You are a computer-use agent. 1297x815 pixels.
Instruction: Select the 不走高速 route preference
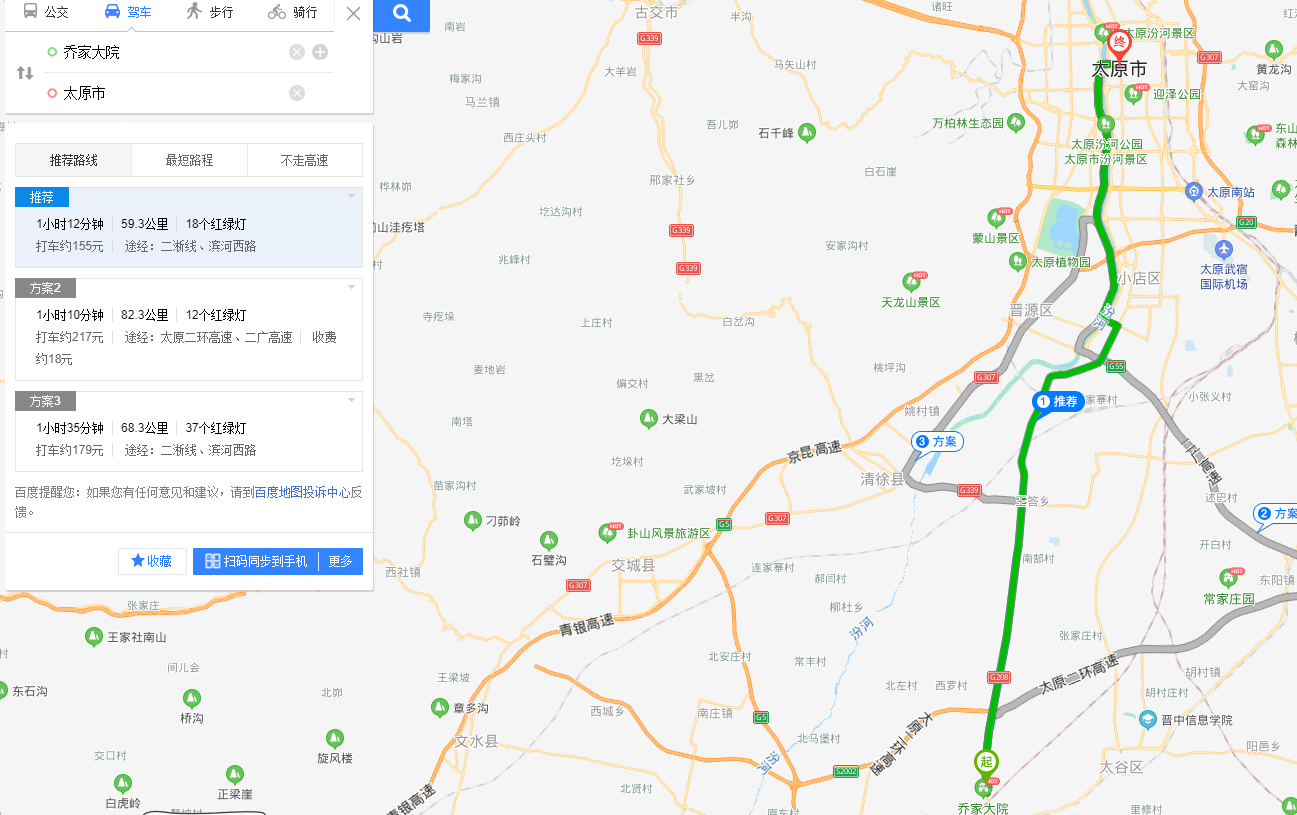[305, 160]
